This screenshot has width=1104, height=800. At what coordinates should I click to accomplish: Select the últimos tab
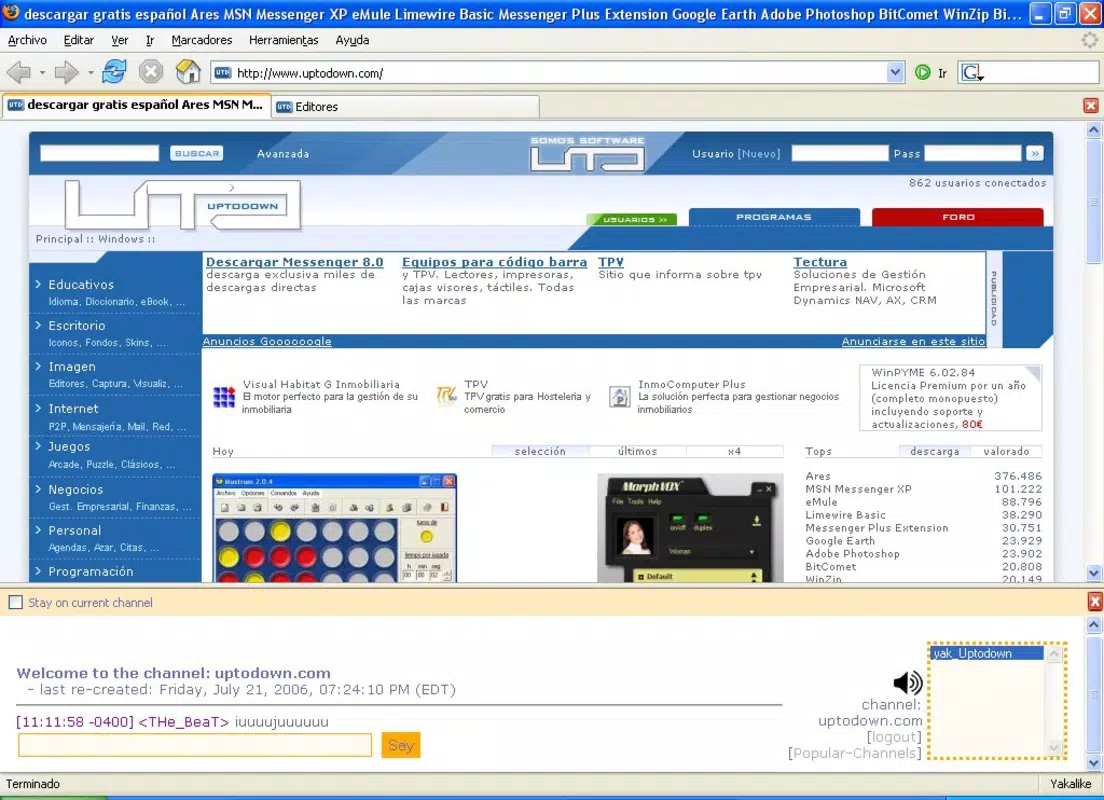point(637,451)
